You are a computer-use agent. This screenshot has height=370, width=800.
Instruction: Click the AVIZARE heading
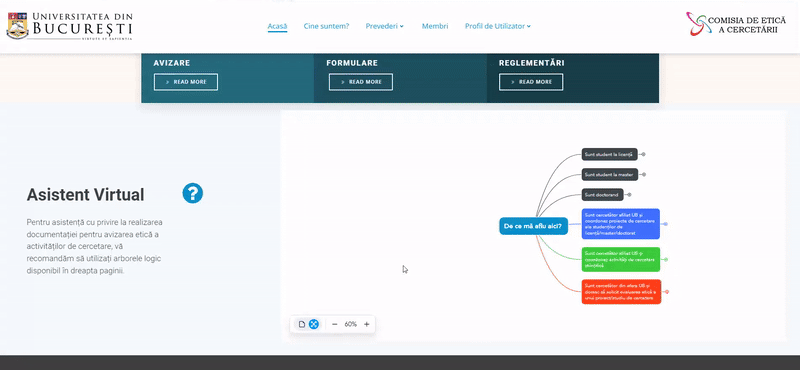point(172,63)
